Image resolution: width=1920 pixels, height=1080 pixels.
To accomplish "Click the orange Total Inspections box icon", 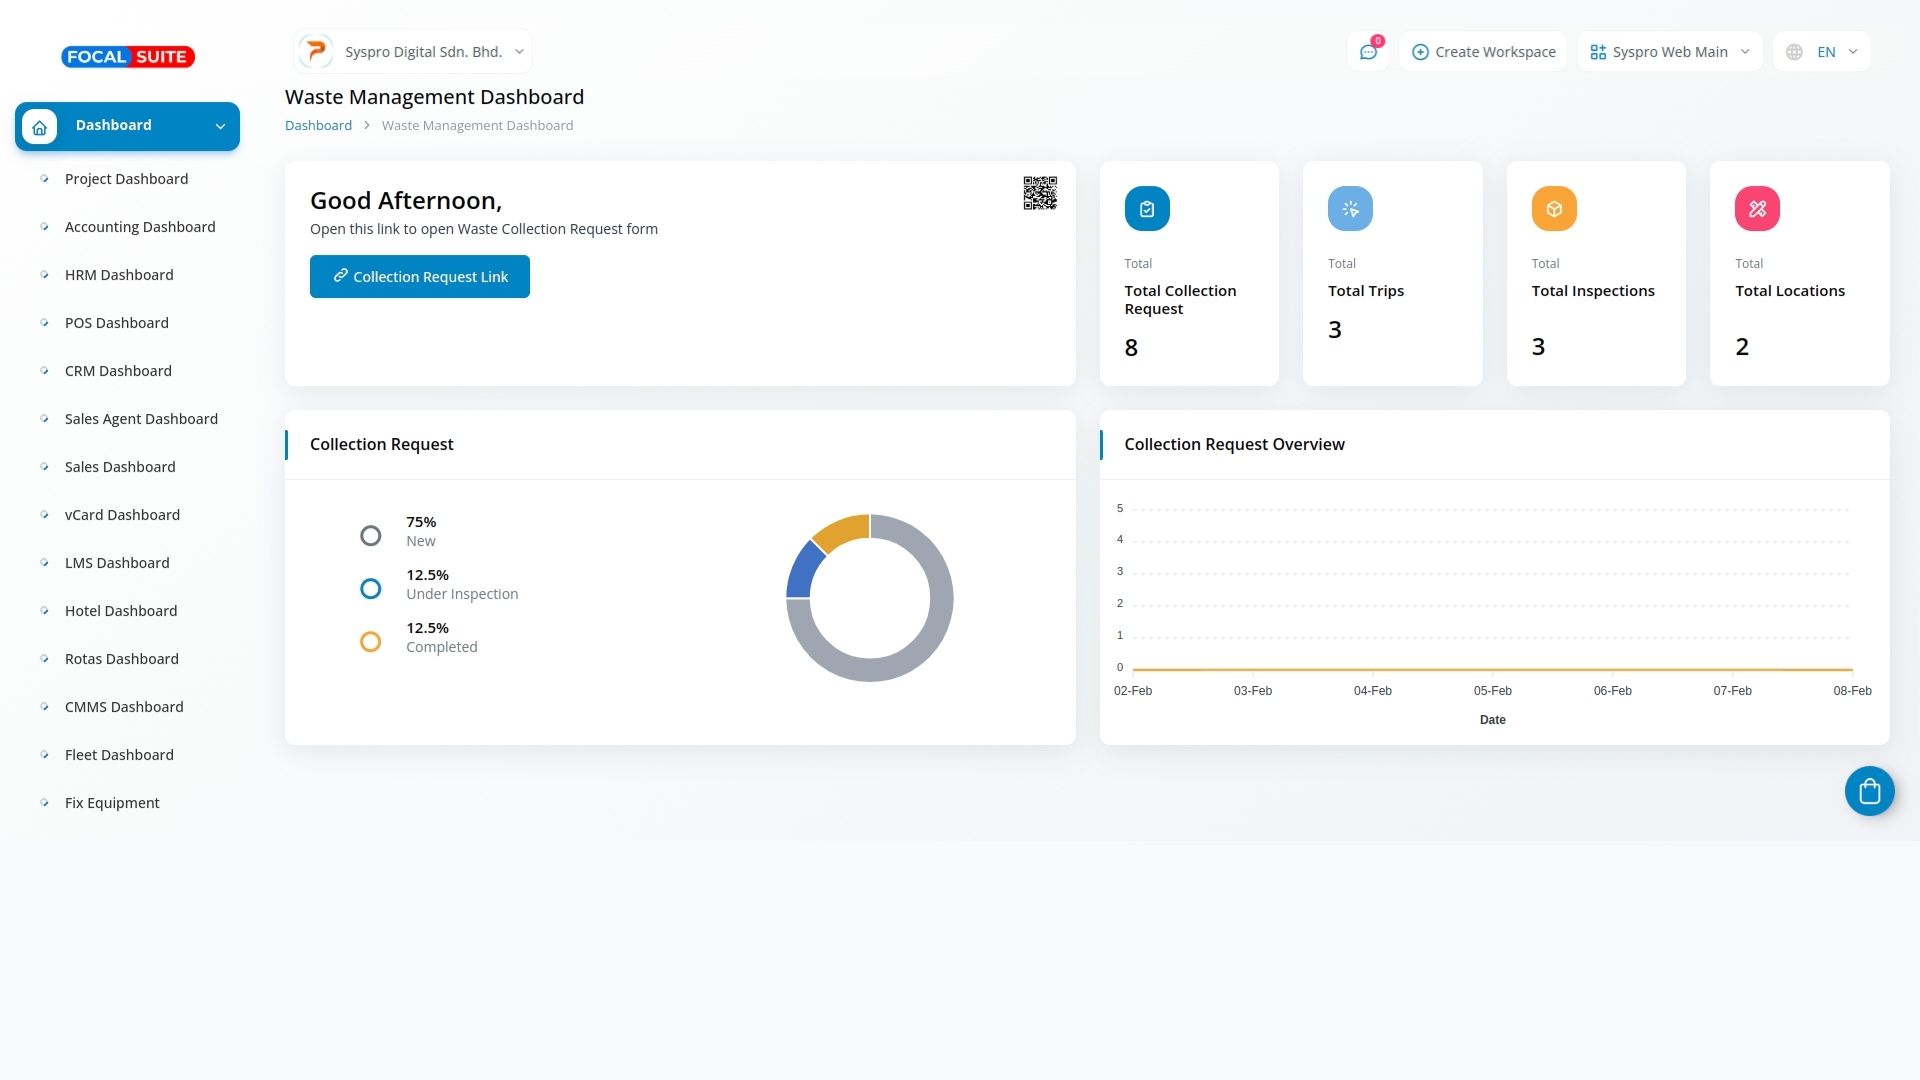I will click(x=1553, y=209).
